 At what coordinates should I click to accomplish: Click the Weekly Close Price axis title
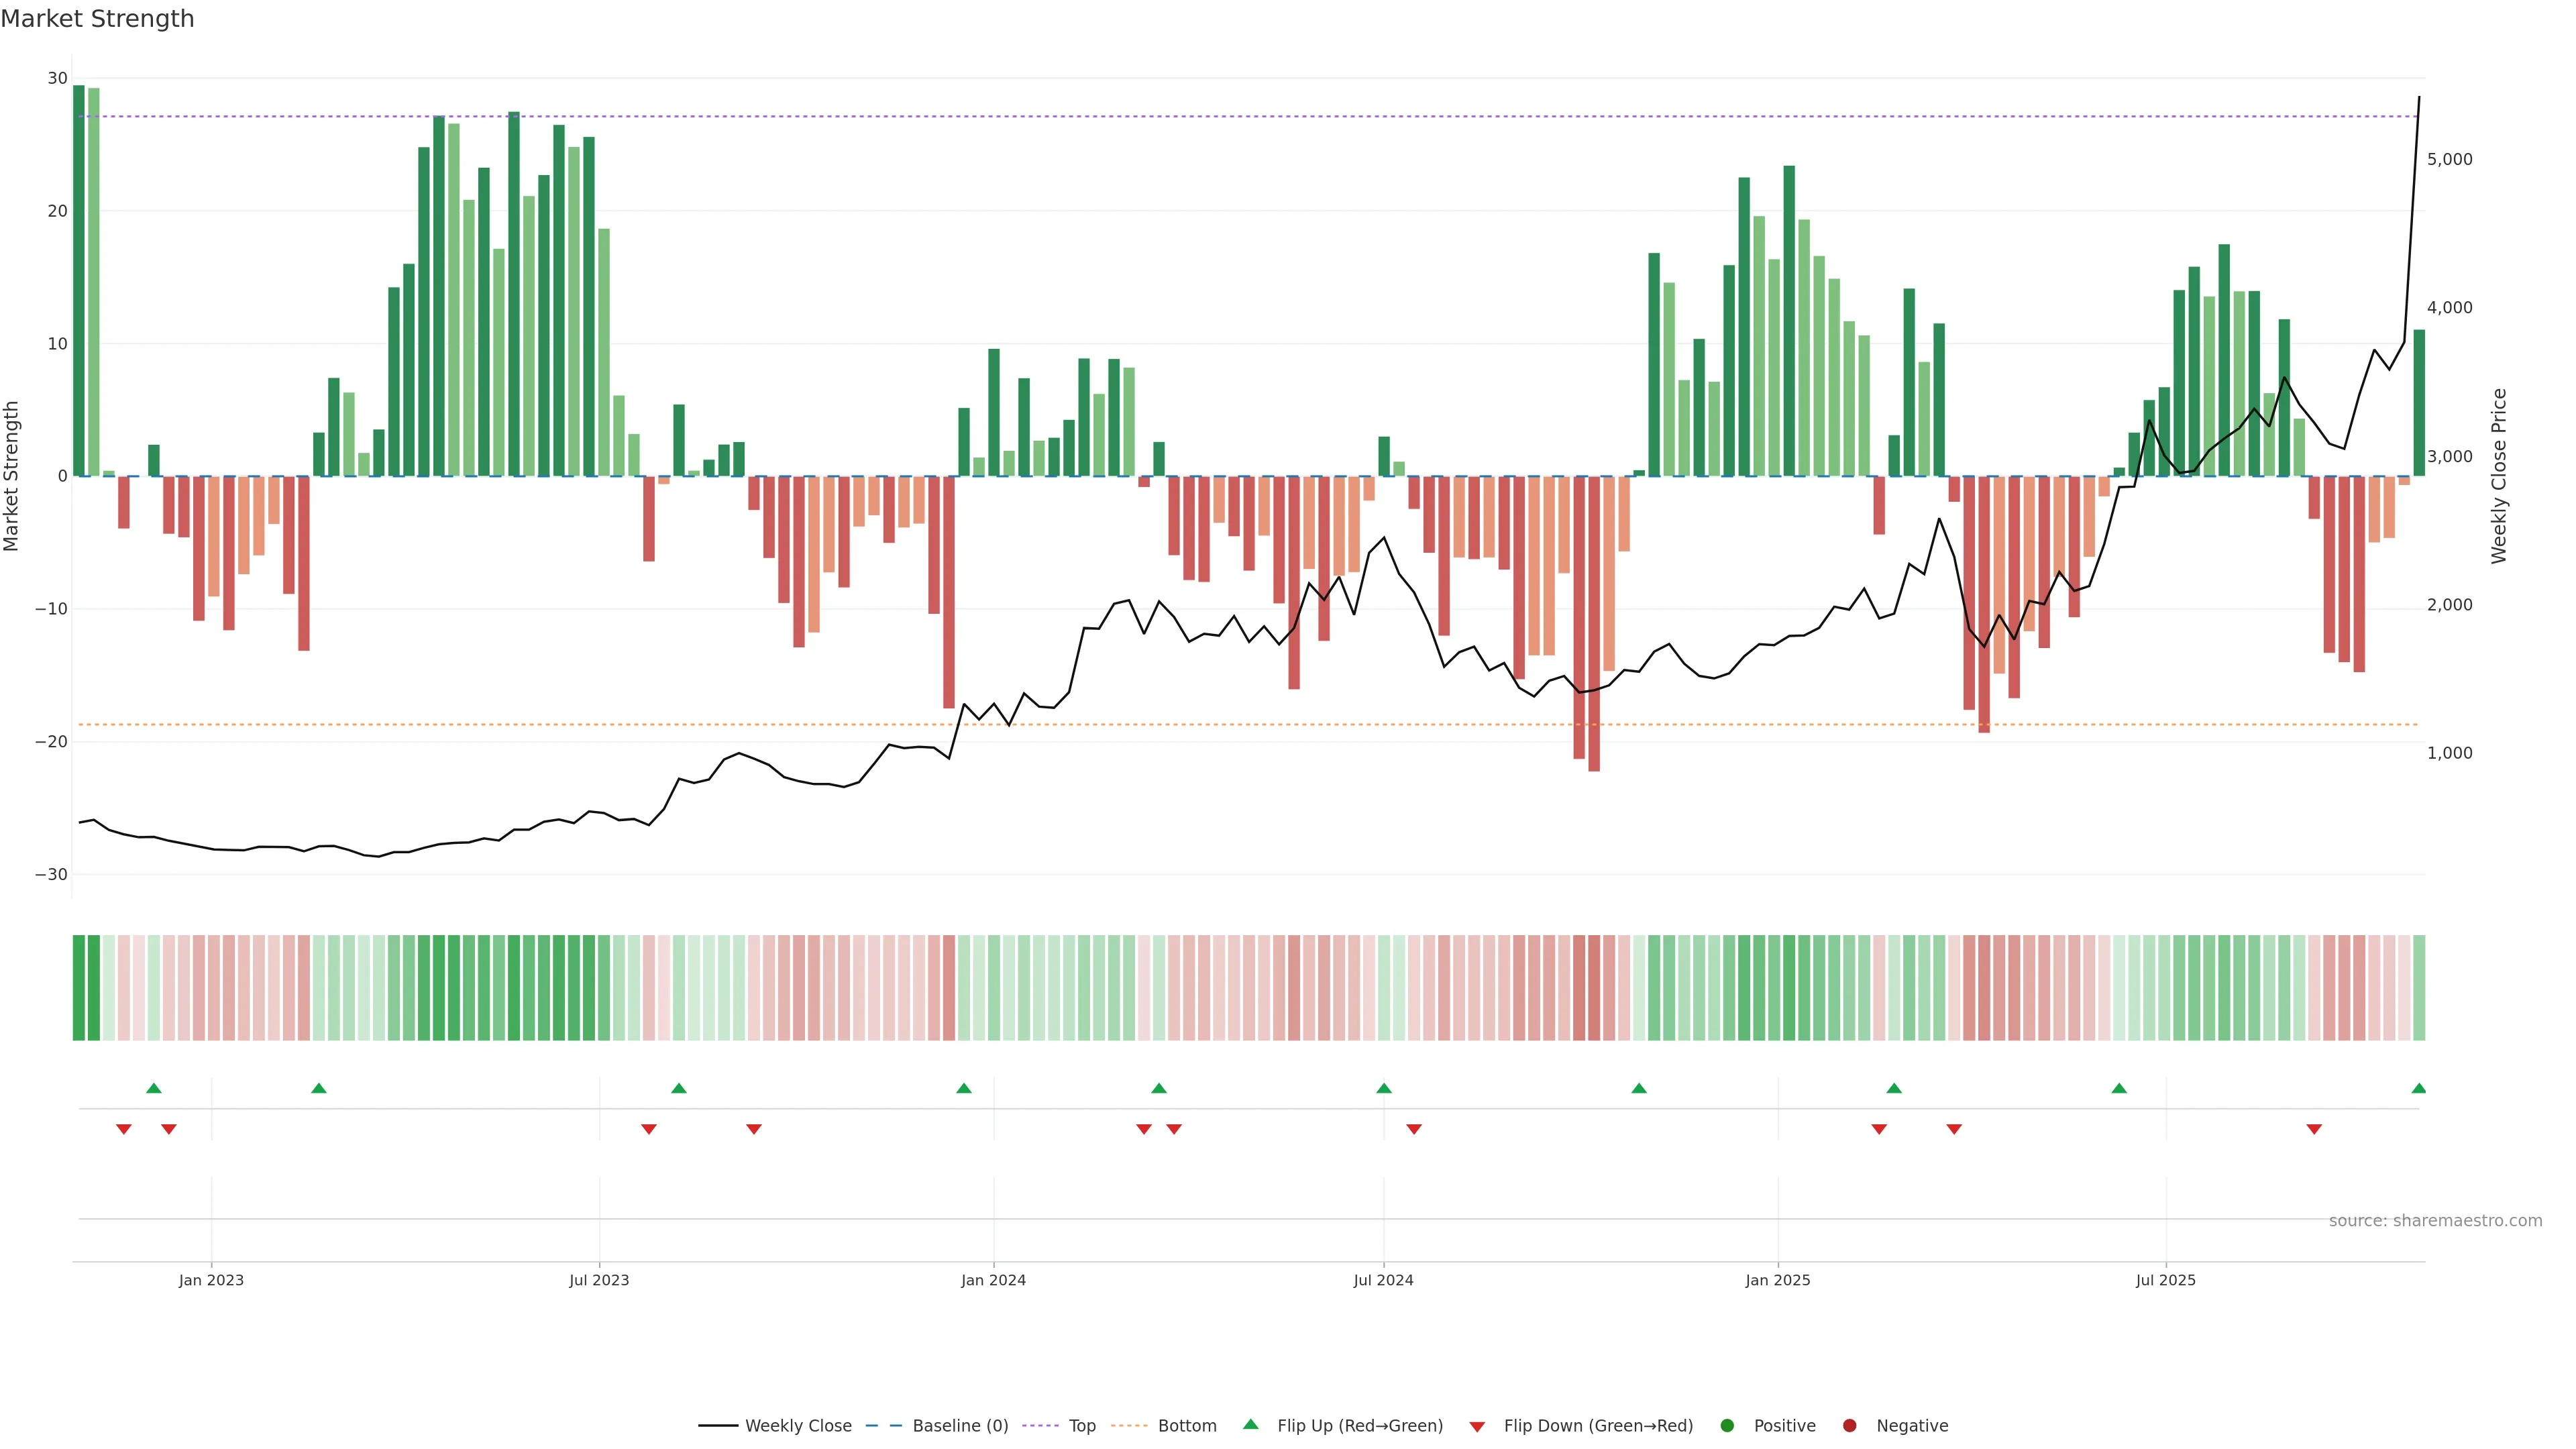click(x=2499, y=476)
